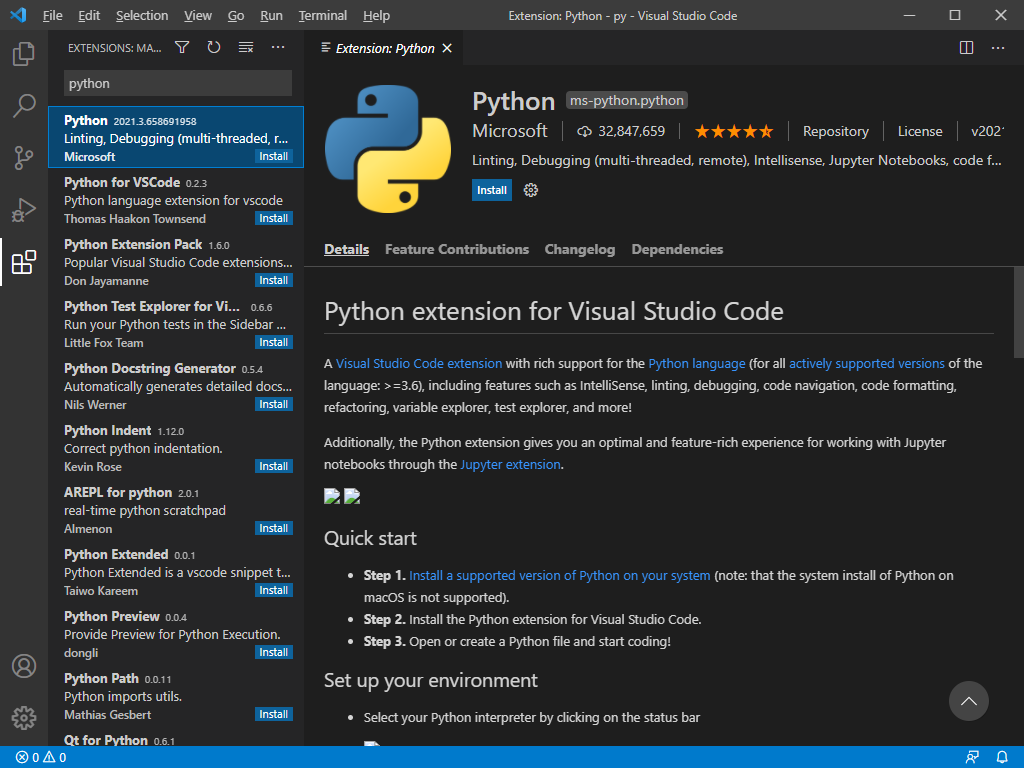This screenshot has height=768, width=1024.
Task: Install the Python Extension Pack
Action: point(274,280)
